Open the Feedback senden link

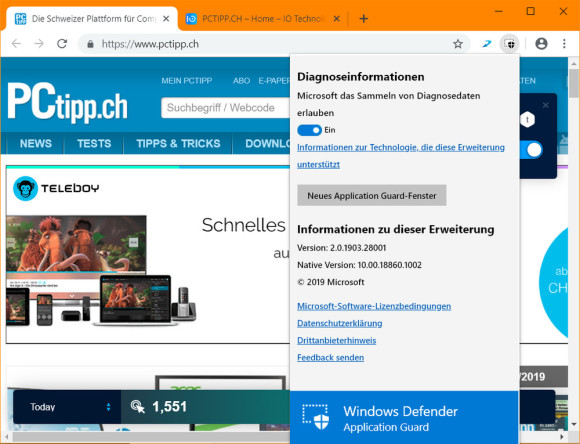point(330,357)
